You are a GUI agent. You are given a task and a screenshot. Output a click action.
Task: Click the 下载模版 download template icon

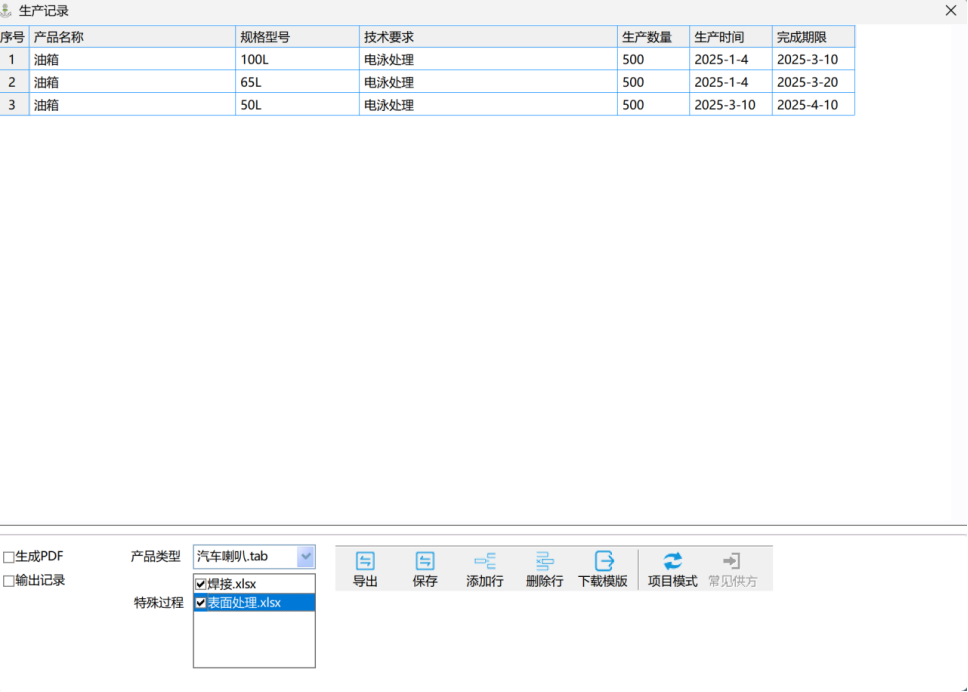tap(603, 562)
